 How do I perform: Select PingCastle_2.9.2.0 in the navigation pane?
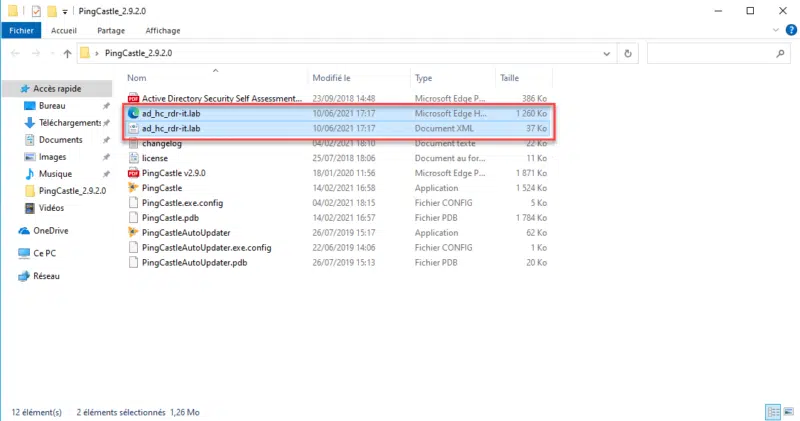tap(72, 191)
